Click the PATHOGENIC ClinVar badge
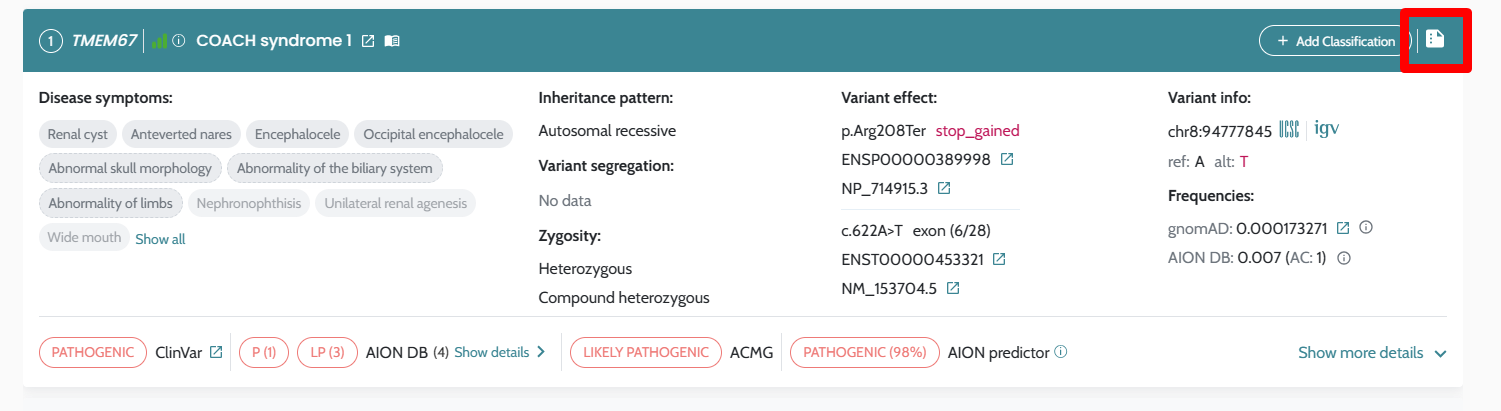The image size is (1501, 411). pos(92,352)
